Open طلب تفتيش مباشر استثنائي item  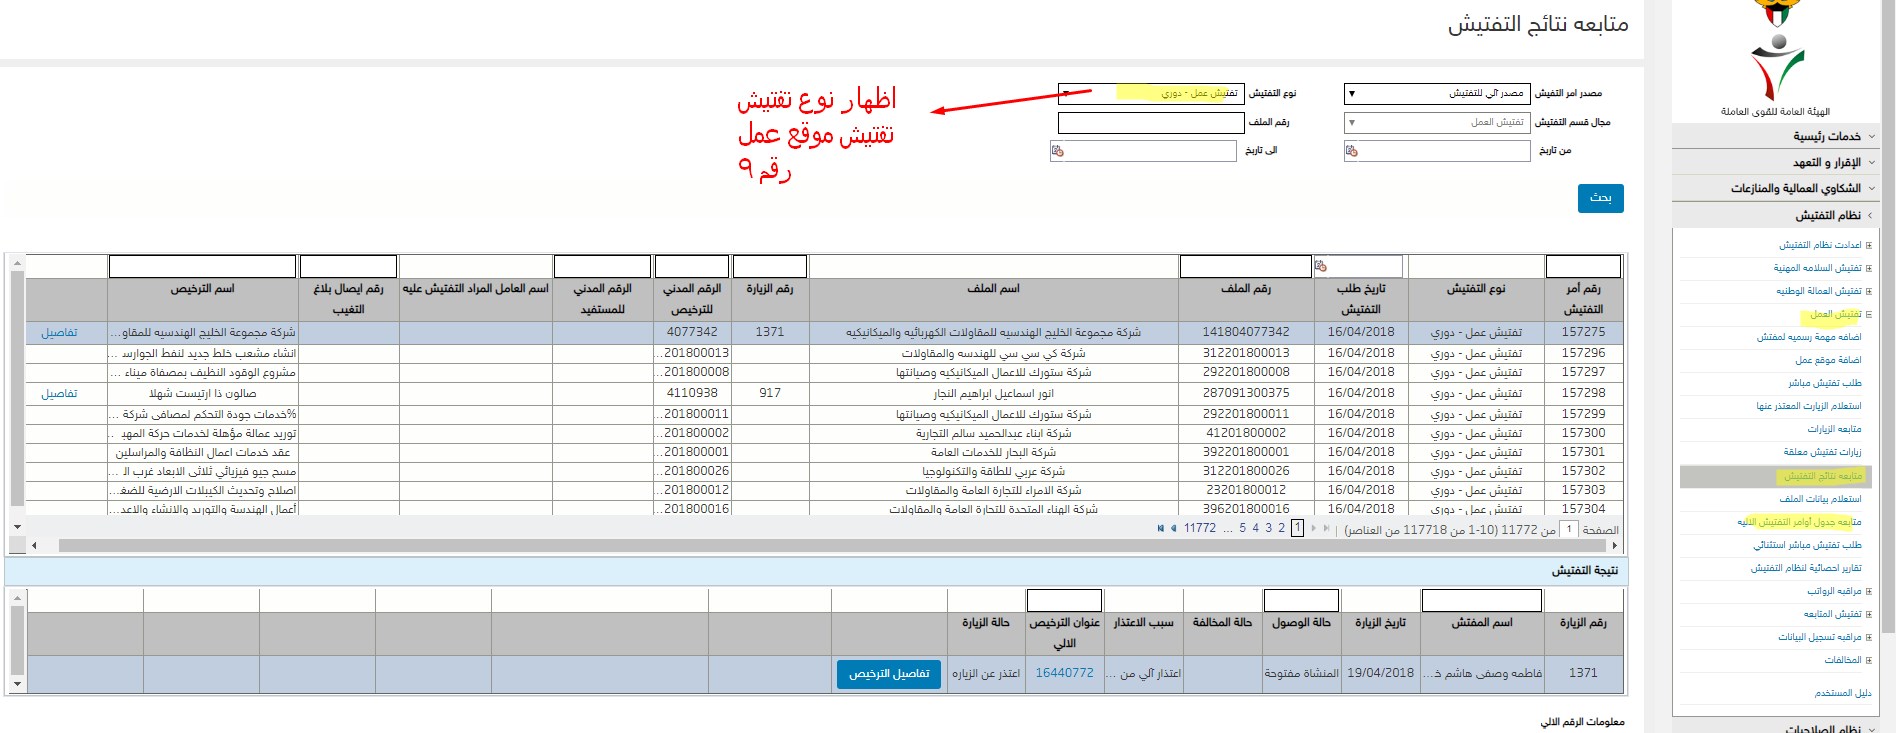coord(1807,545)
